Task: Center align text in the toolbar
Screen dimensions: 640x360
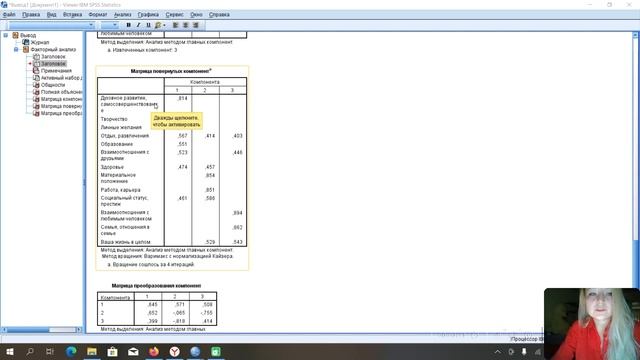Action: pos(186,25)
